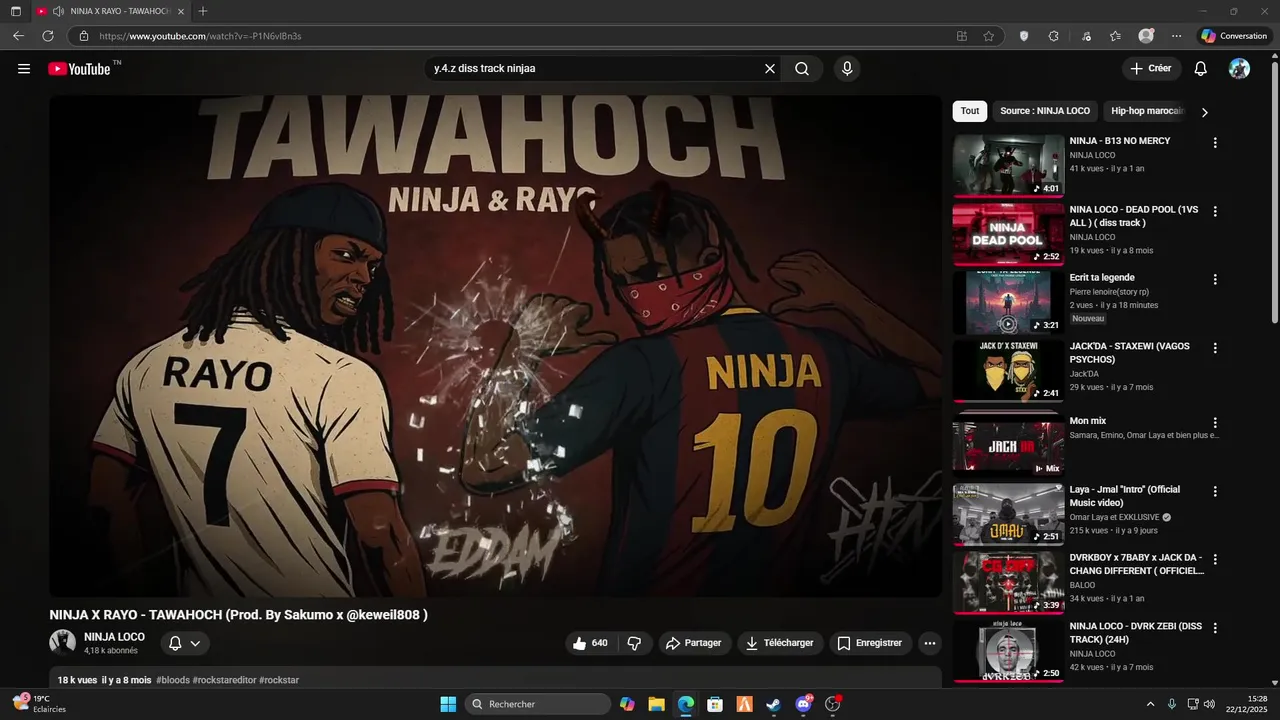Click the video player to pause

pos(496,346)
